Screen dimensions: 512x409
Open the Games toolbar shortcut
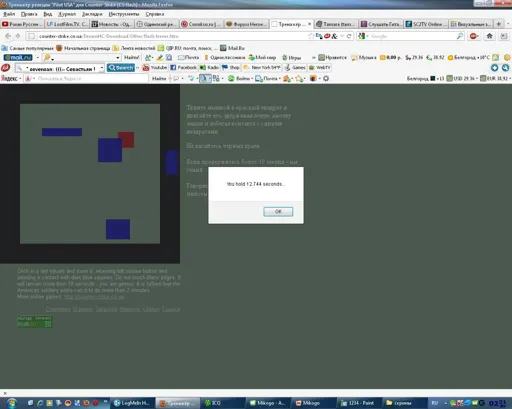coord(295,68)
